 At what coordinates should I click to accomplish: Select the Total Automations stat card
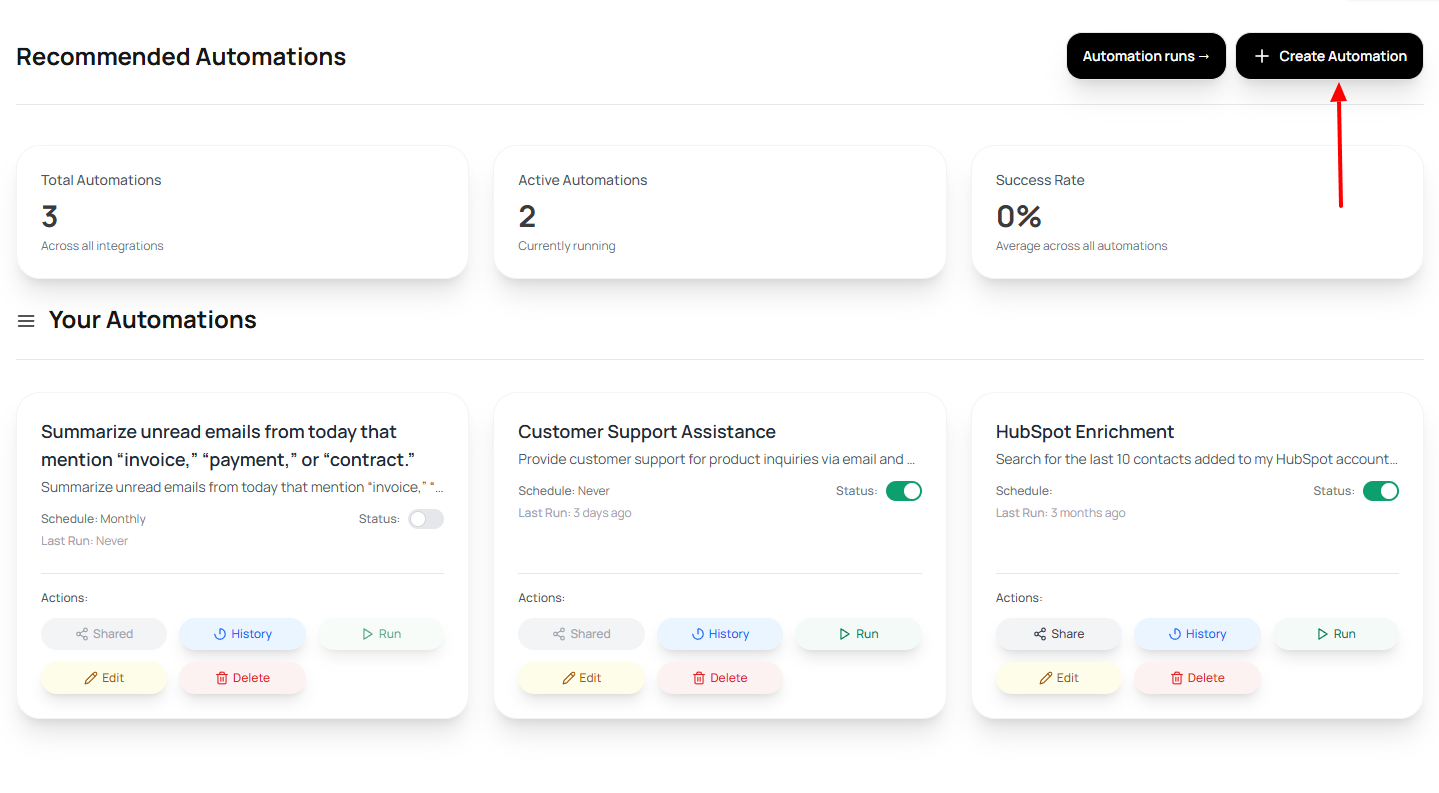point(242,212)
